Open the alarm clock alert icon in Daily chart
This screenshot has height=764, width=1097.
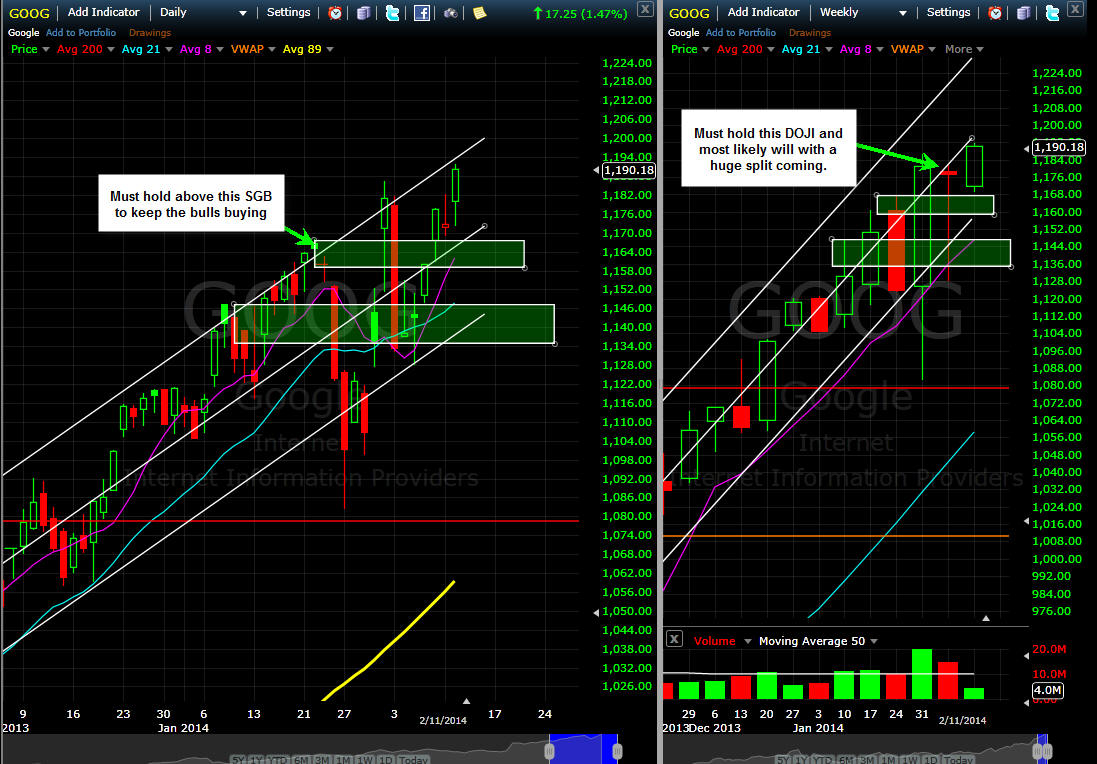[x=335, y=13]
